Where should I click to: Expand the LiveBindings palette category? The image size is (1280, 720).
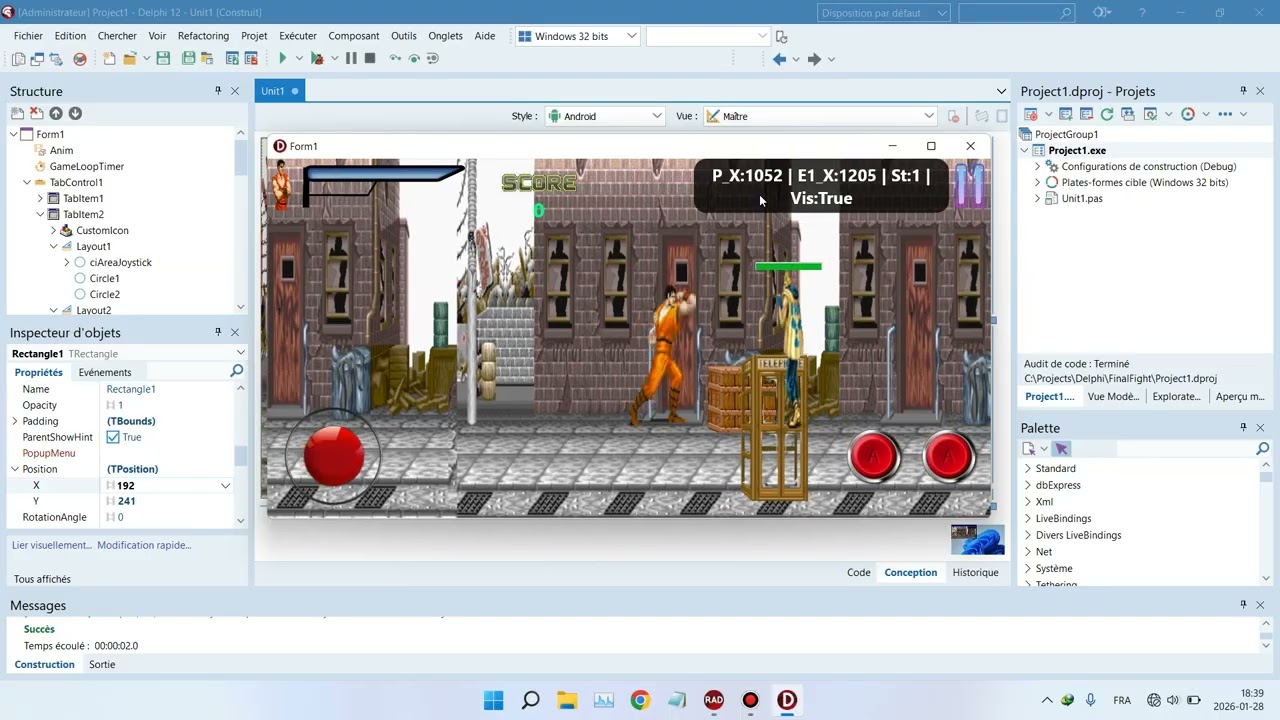[x=1027, y=518]
